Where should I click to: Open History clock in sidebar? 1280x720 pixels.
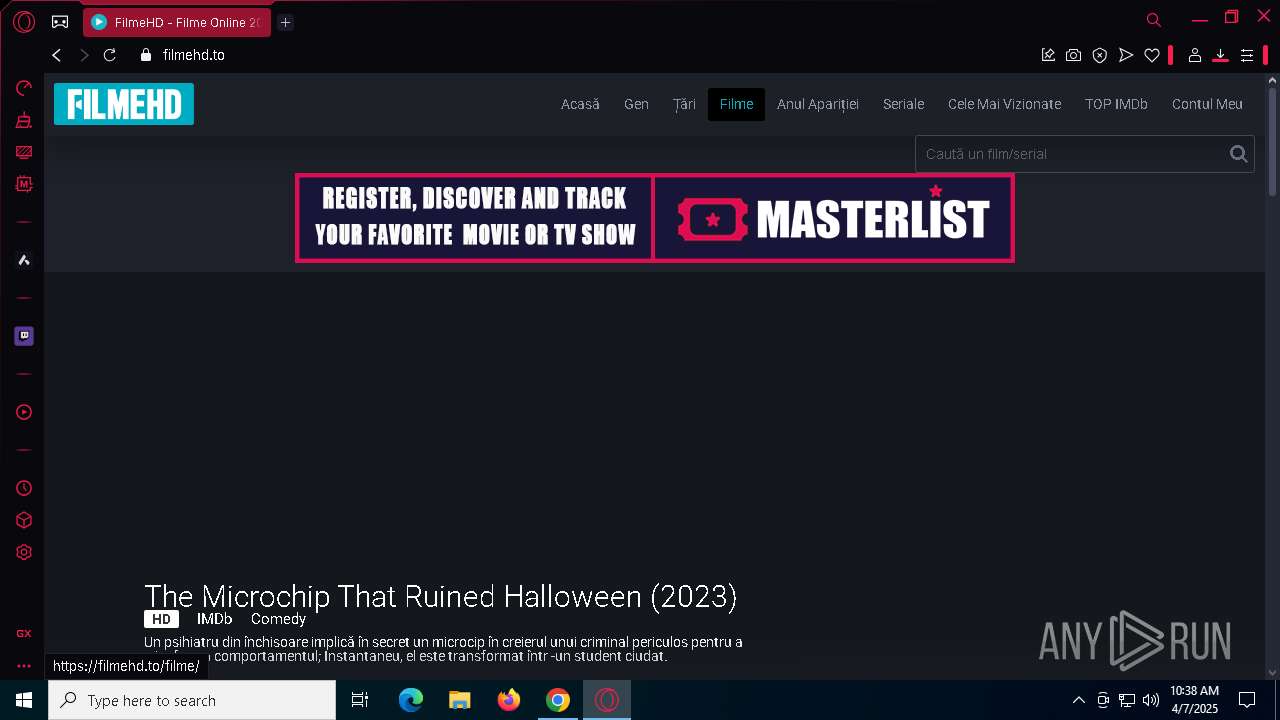[x=24, y=488]
